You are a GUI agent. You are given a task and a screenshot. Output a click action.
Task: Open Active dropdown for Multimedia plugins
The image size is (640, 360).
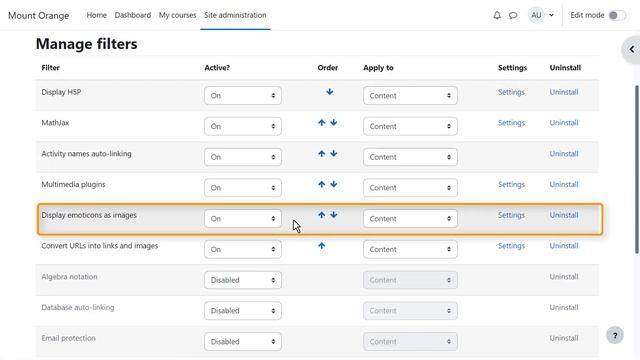[x=243, y=188]
